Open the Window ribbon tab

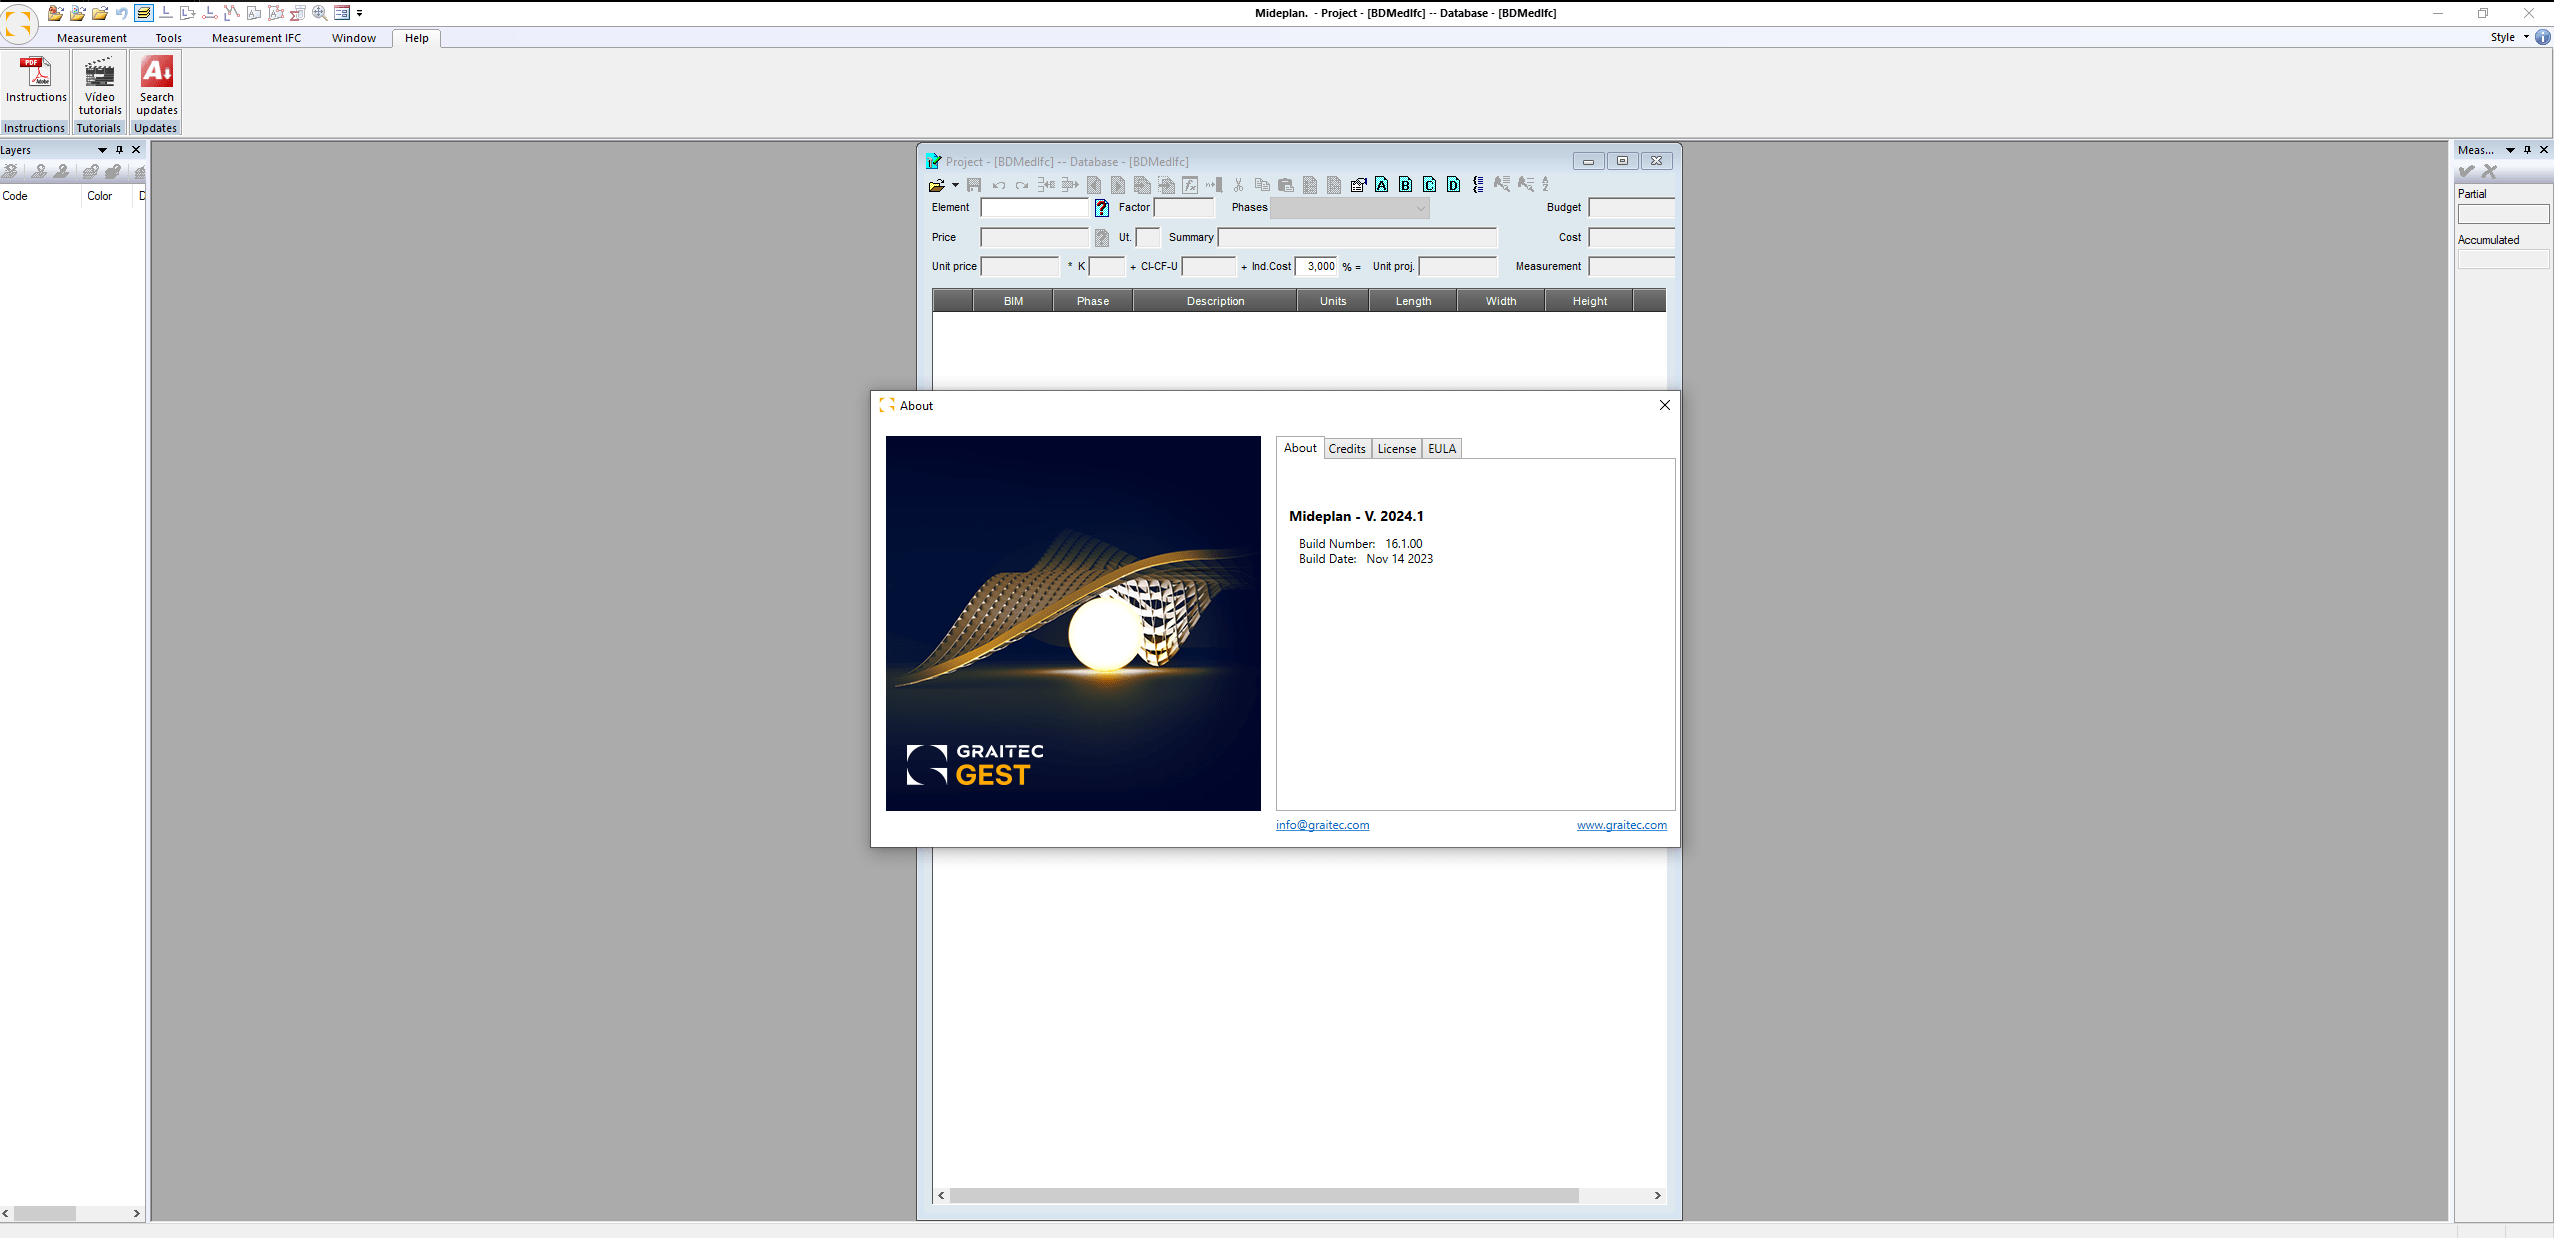(354, 38)
